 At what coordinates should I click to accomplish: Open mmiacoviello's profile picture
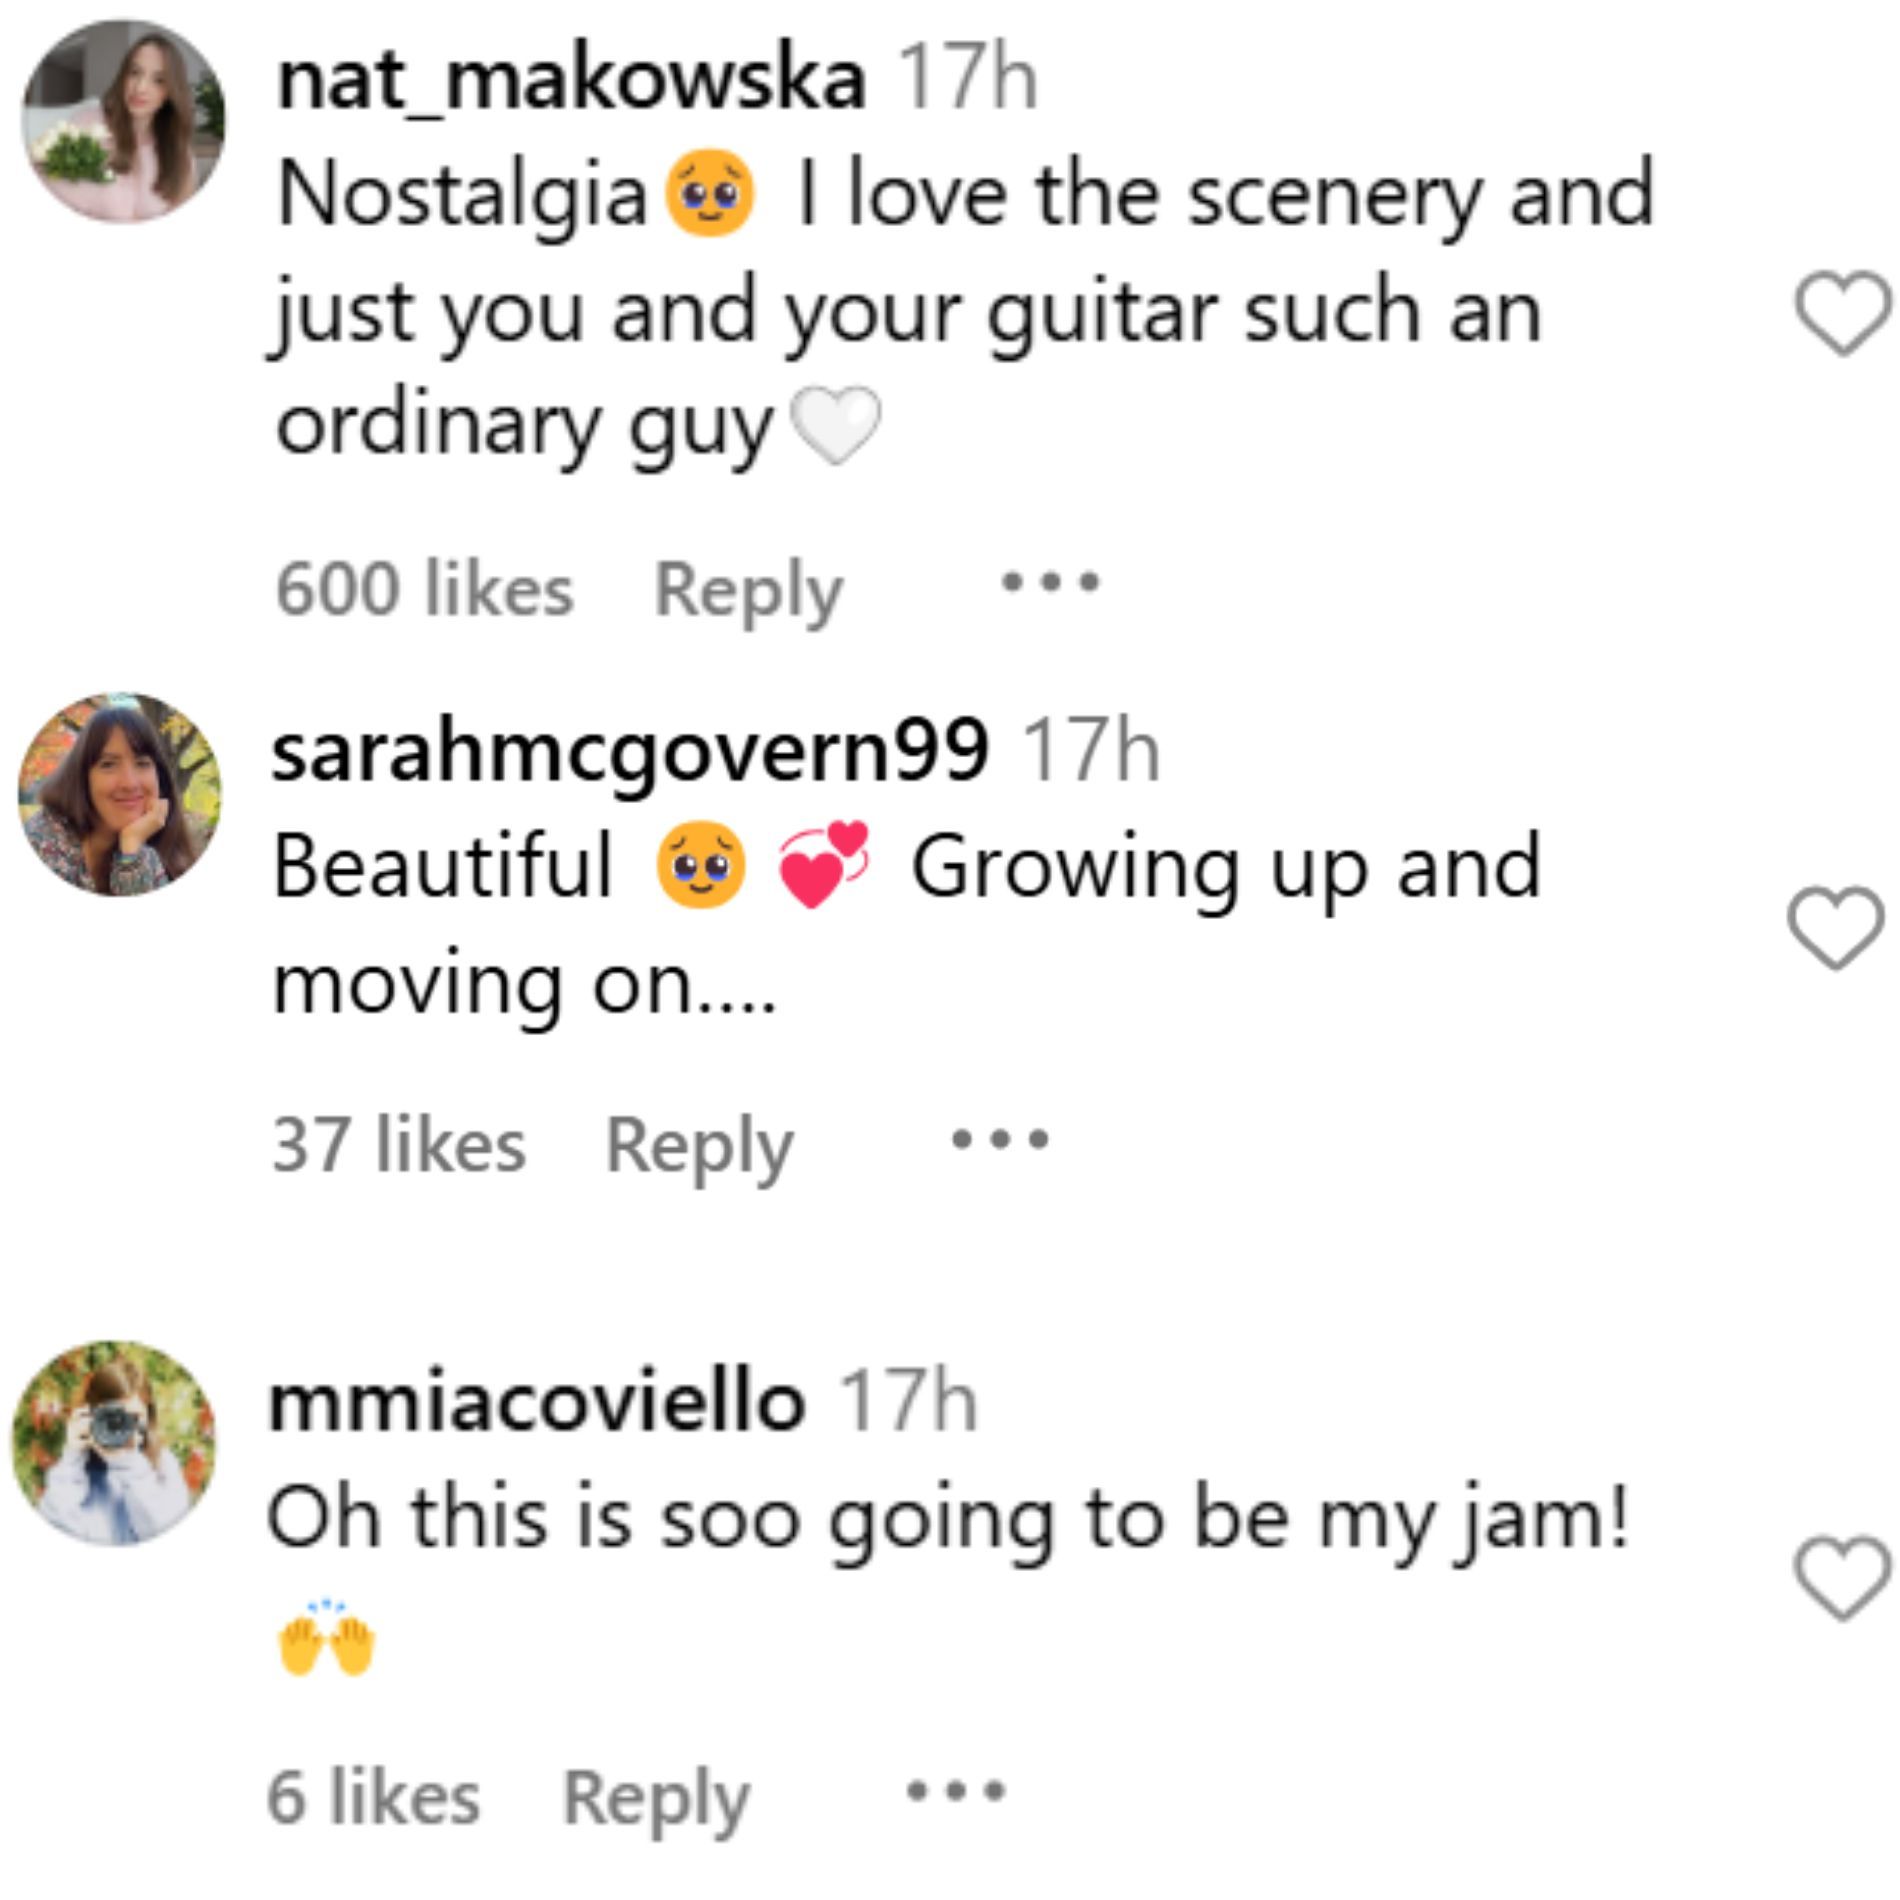click(x=114, y=1443)
